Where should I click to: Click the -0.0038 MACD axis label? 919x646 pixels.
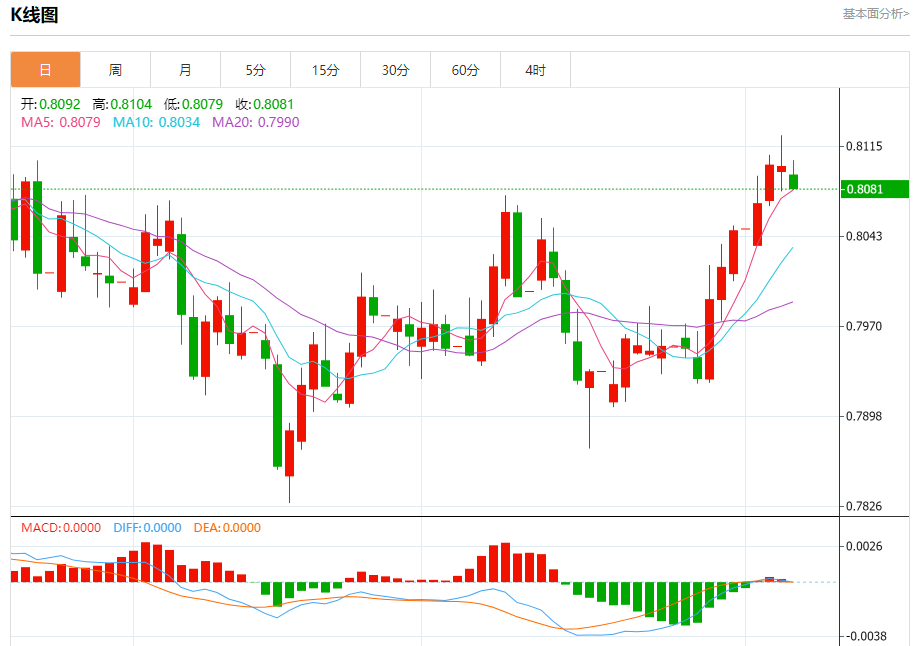[864, 636]
